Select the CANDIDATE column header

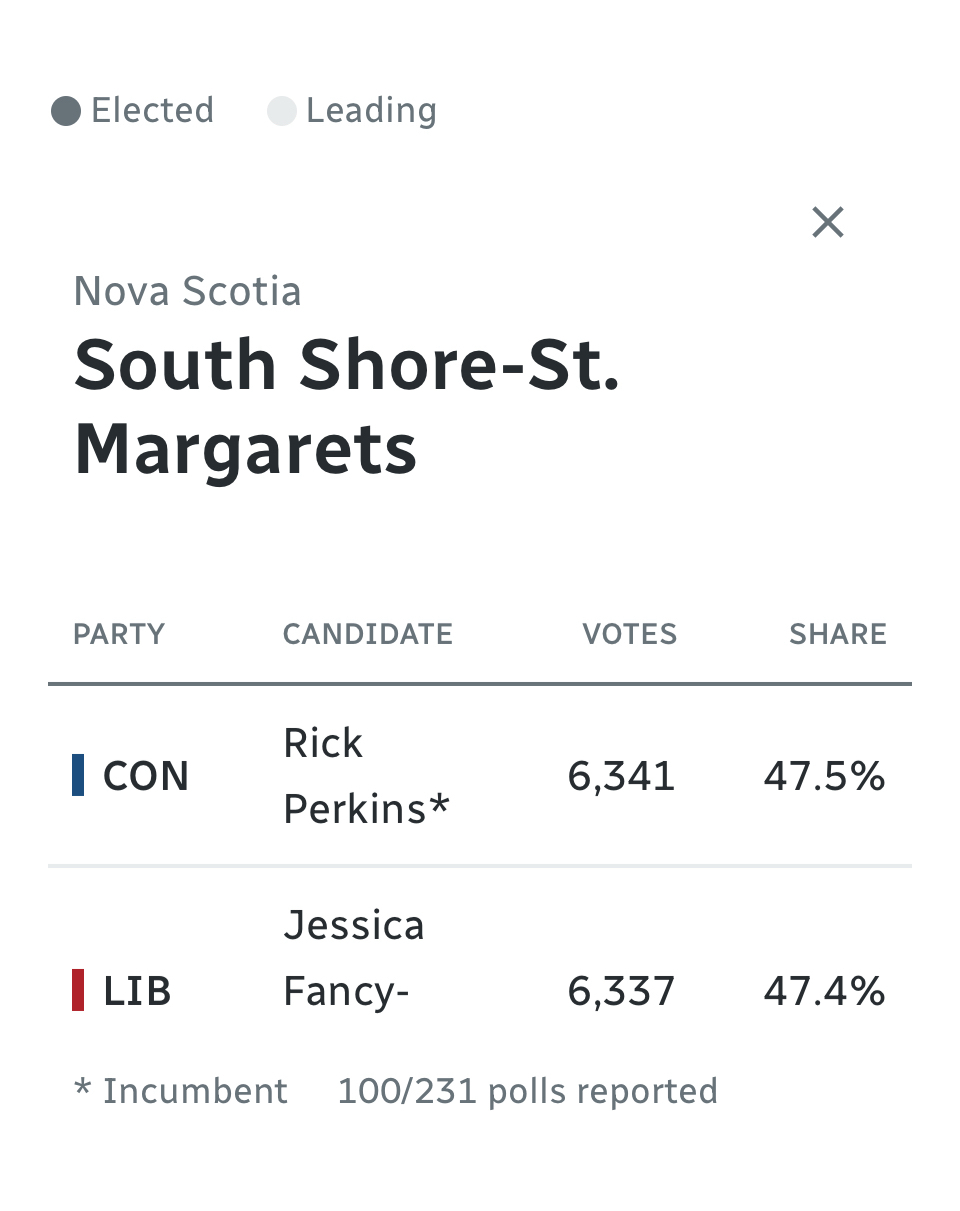click(367, 634)
